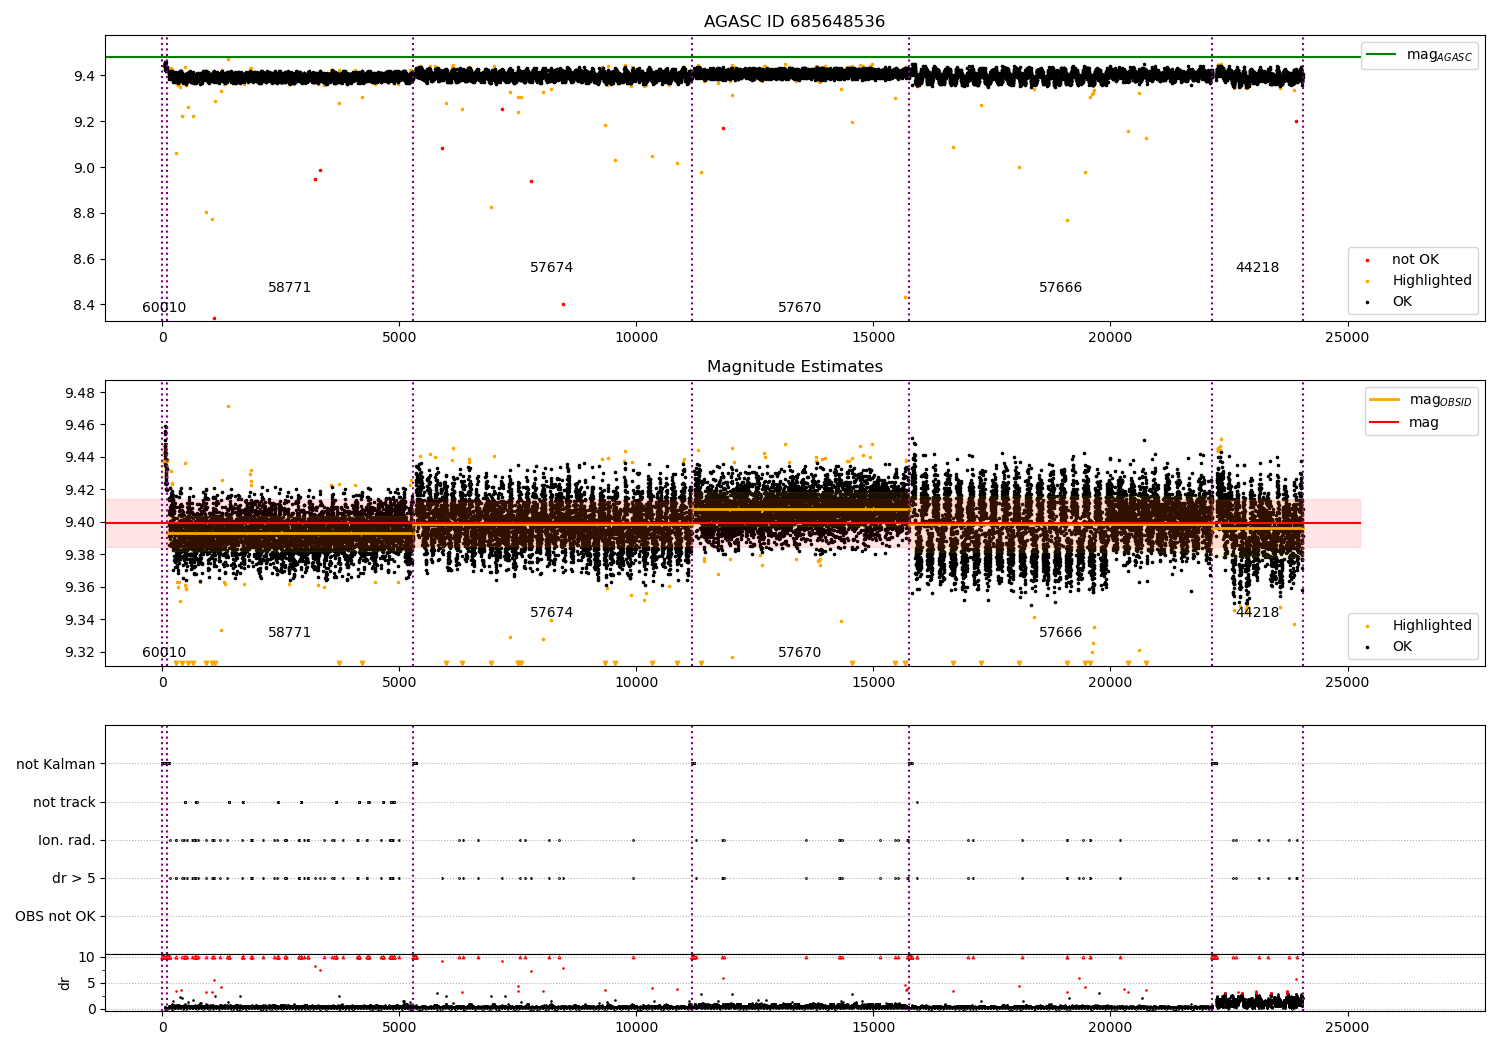This screenshot has height=1050, width=1500.
Task: Click obsid label 57674 in Magnitude Estimates plot
Action: (x=552, y=613)
